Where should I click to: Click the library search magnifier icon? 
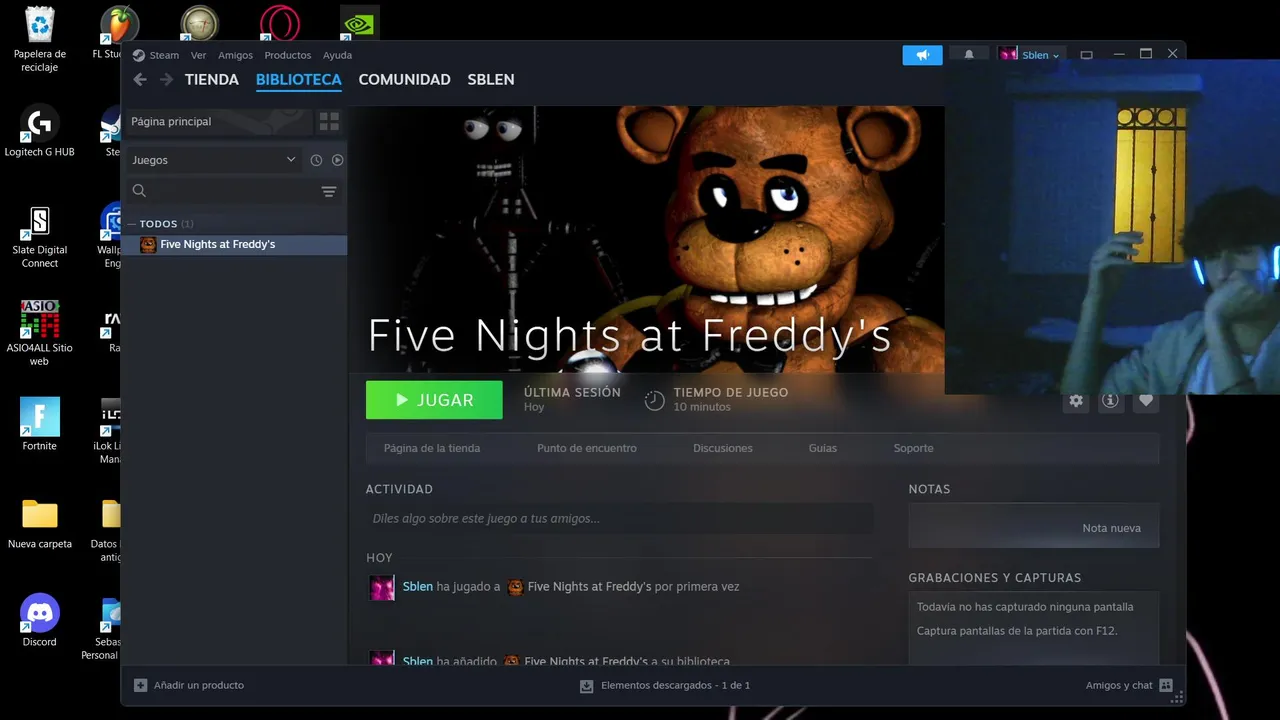pyautogui.click(x=139, y=191)
